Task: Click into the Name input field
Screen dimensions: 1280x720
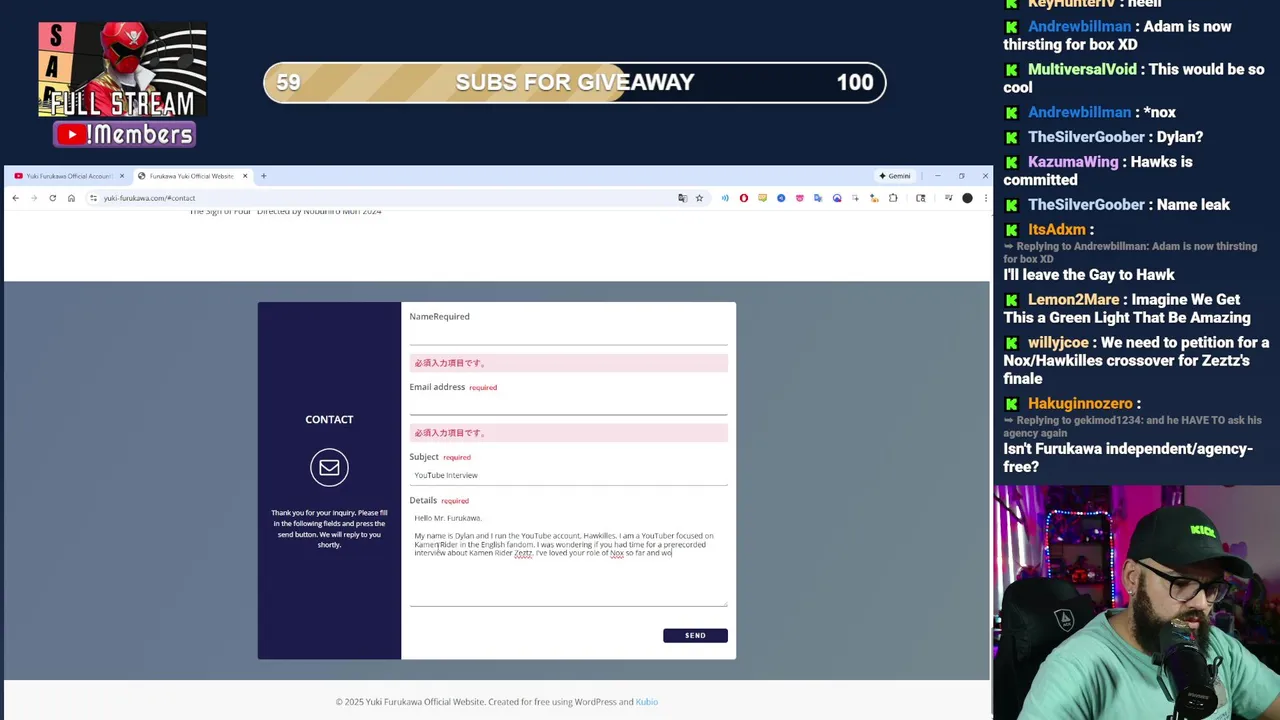Action: click(x=568, y=334)
